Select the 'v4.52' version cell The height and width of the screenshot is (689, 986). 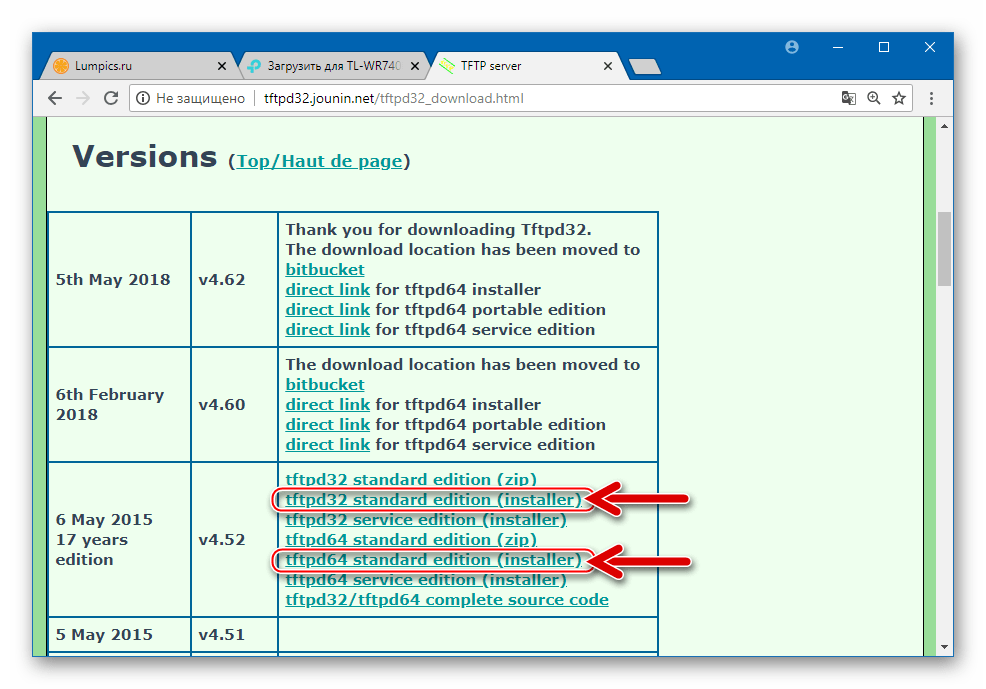[x=235, y=540]
